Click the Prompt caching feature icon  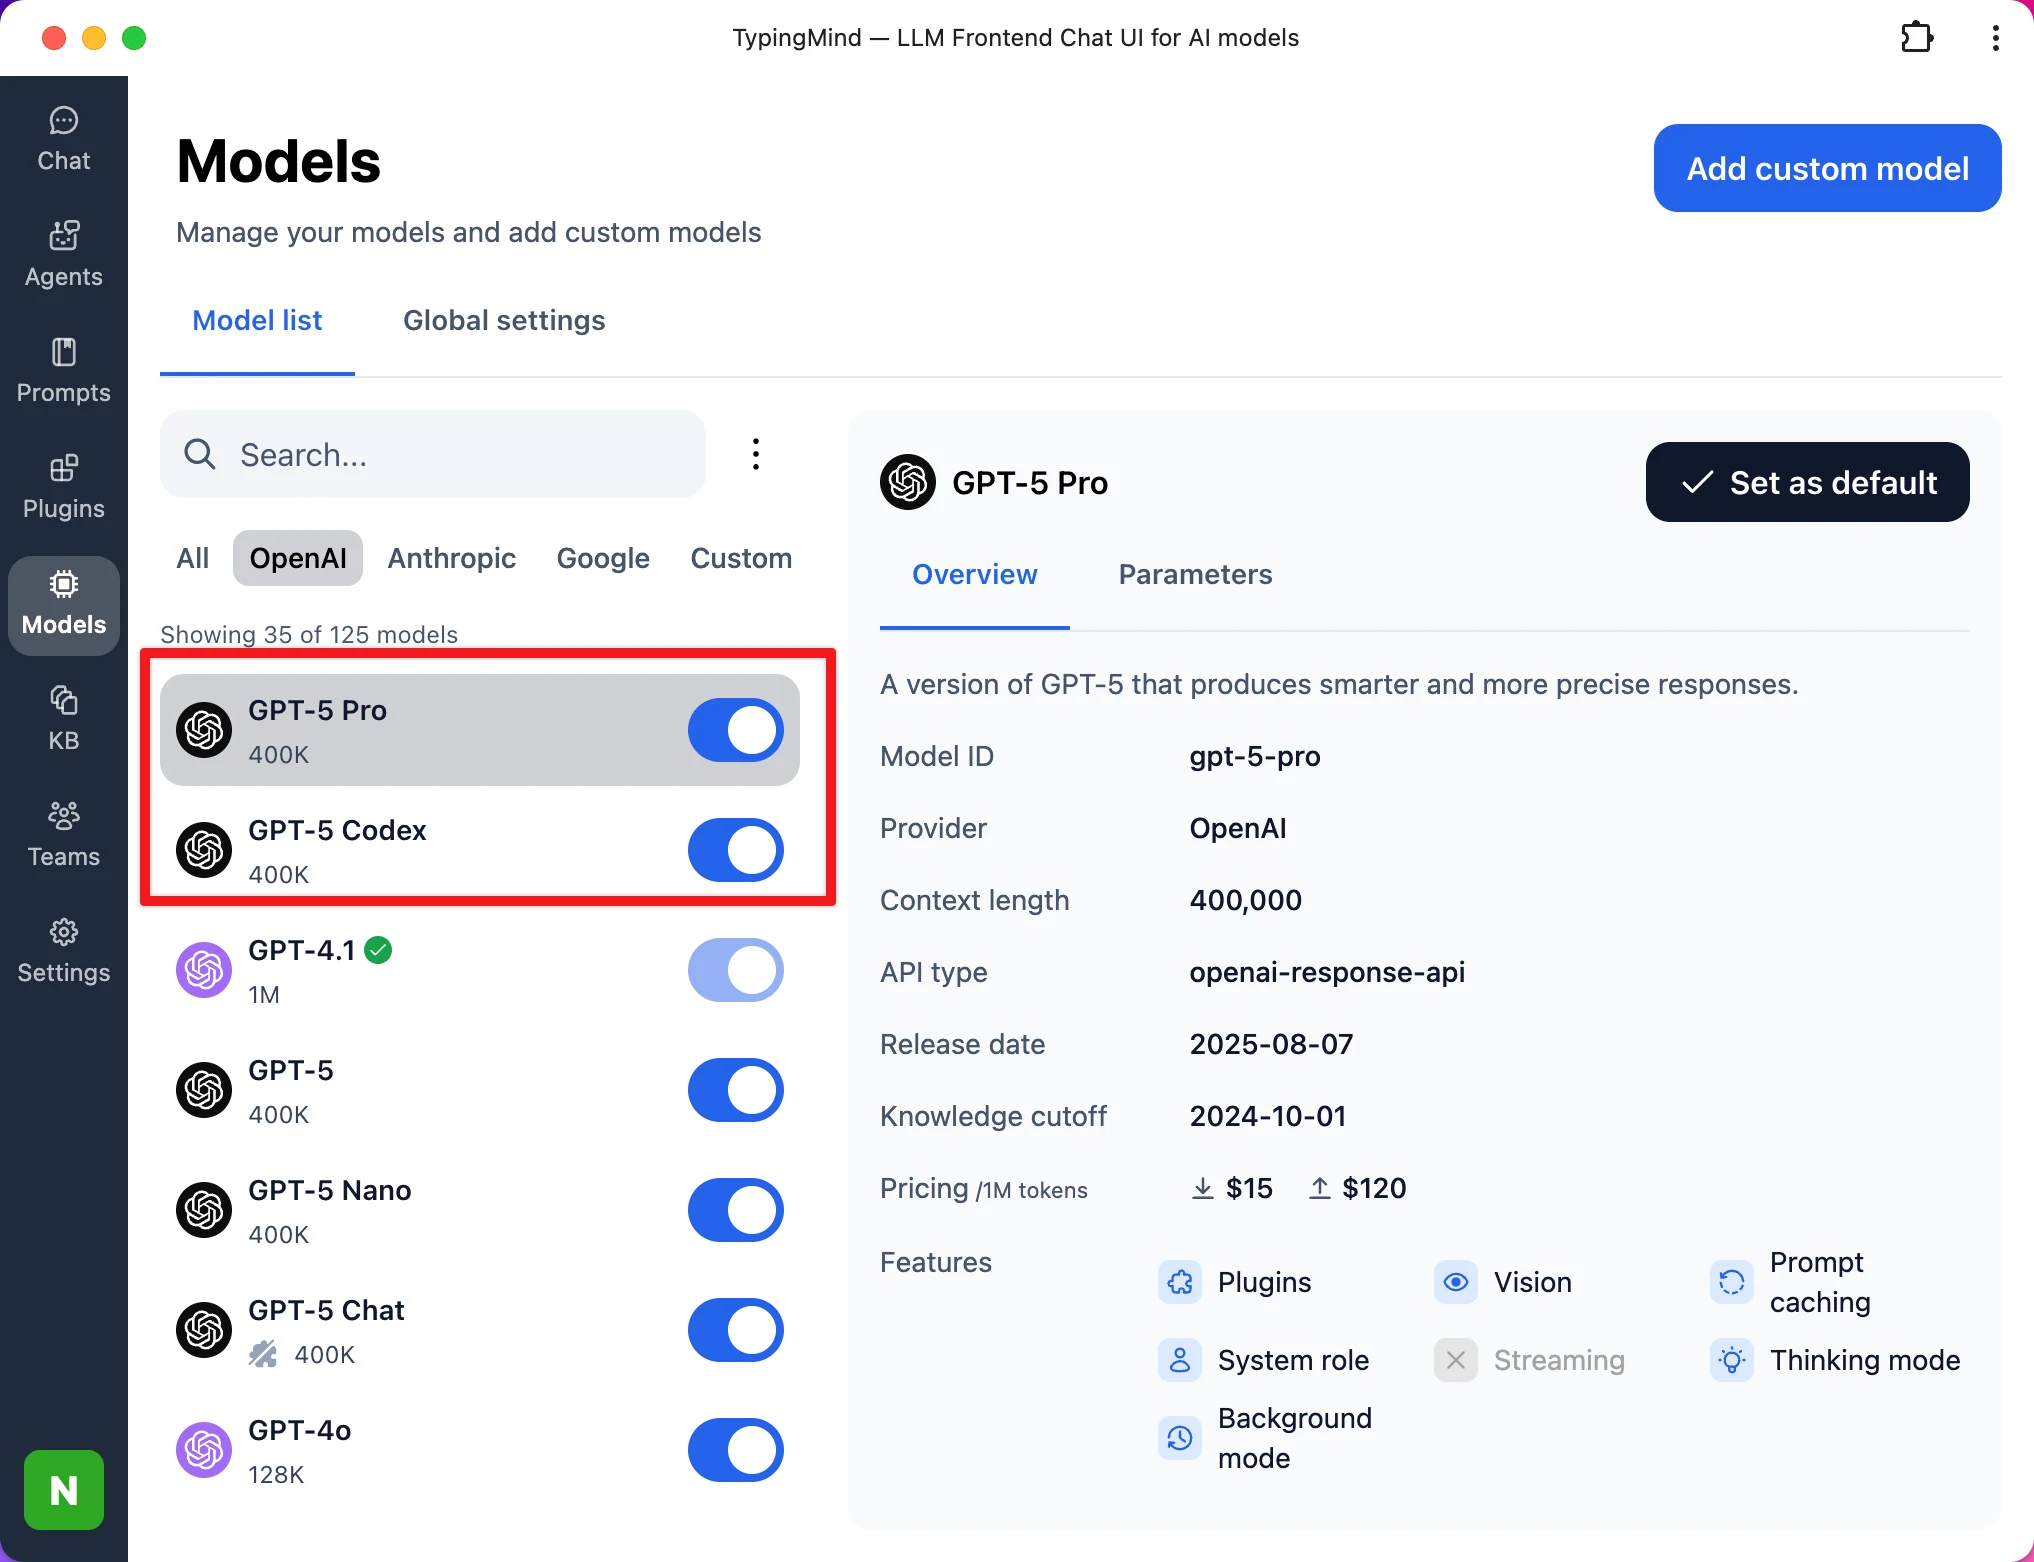click(1732, 1282)
